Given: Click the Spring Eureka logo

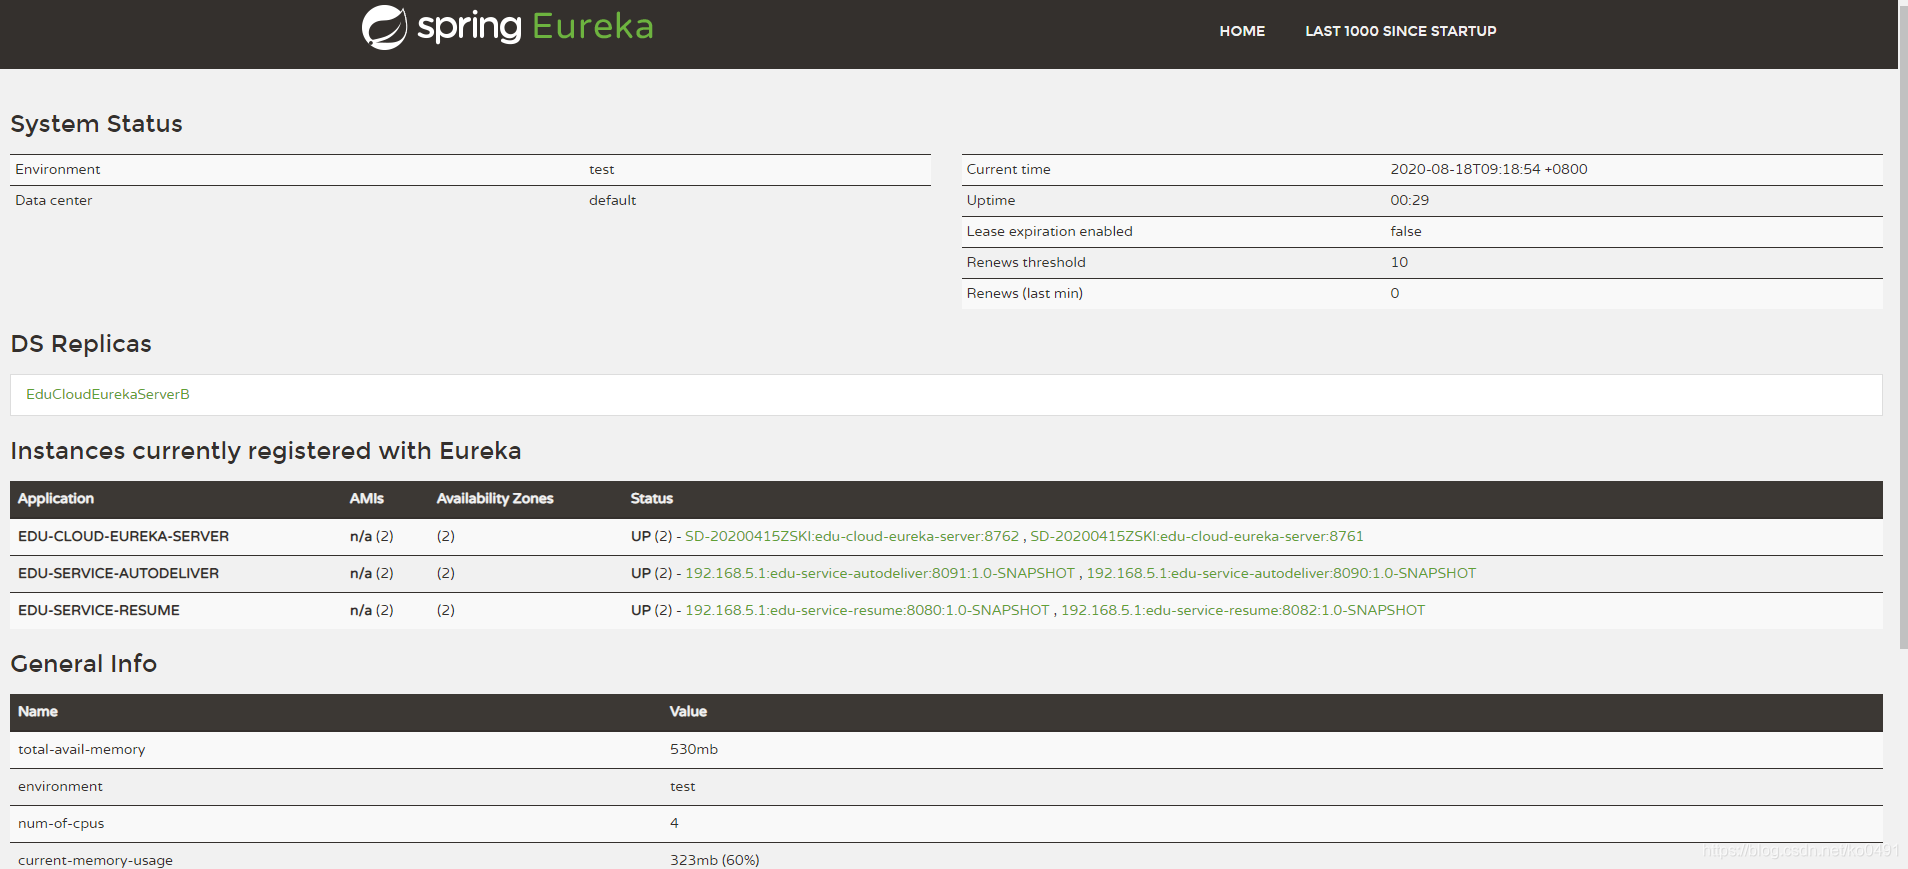Looking at the screenshot, I should tap(508, 27).
